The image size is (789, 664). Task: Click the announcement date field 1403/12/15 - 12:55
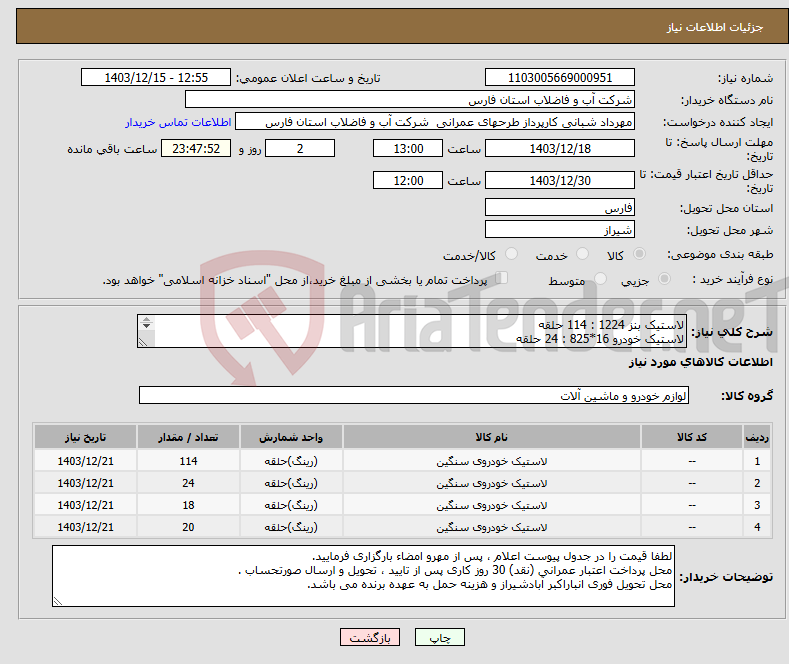155,77
